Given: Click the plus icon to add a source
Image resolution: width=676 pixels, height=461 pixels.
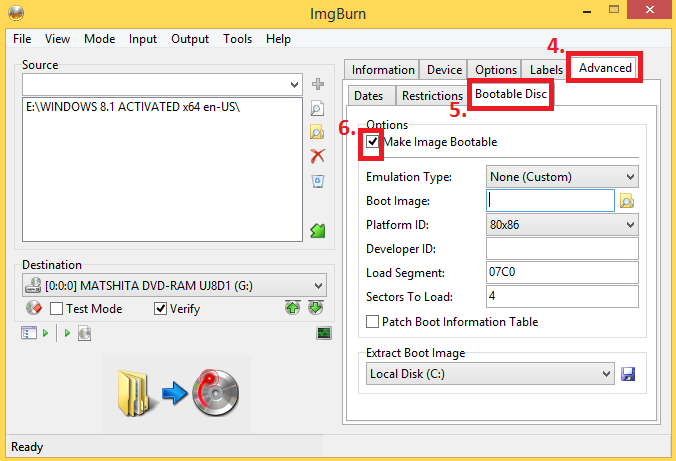Looking at the screenshot, I should coord(318,84).
